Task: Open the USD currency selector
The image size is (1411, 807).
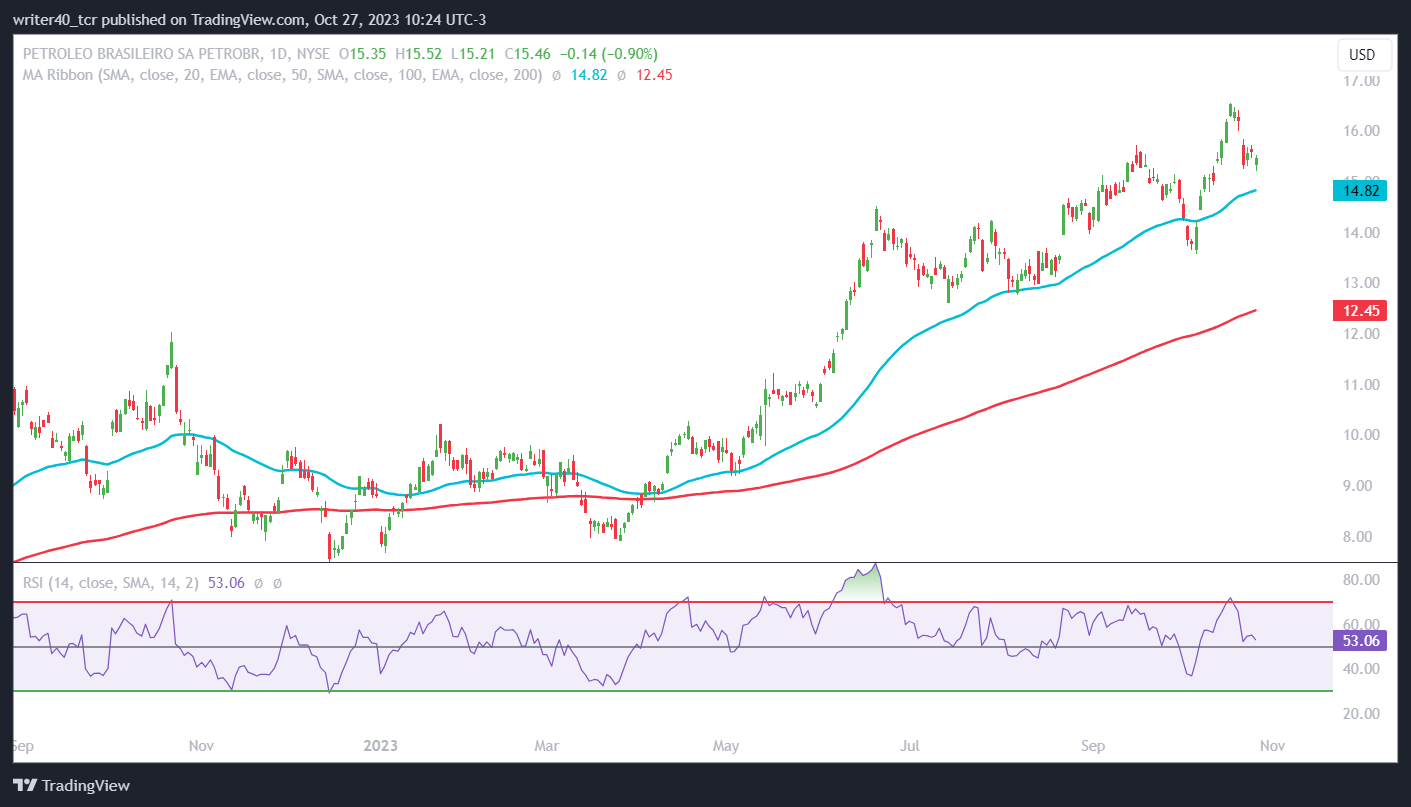Action: tap(1362, 55)
